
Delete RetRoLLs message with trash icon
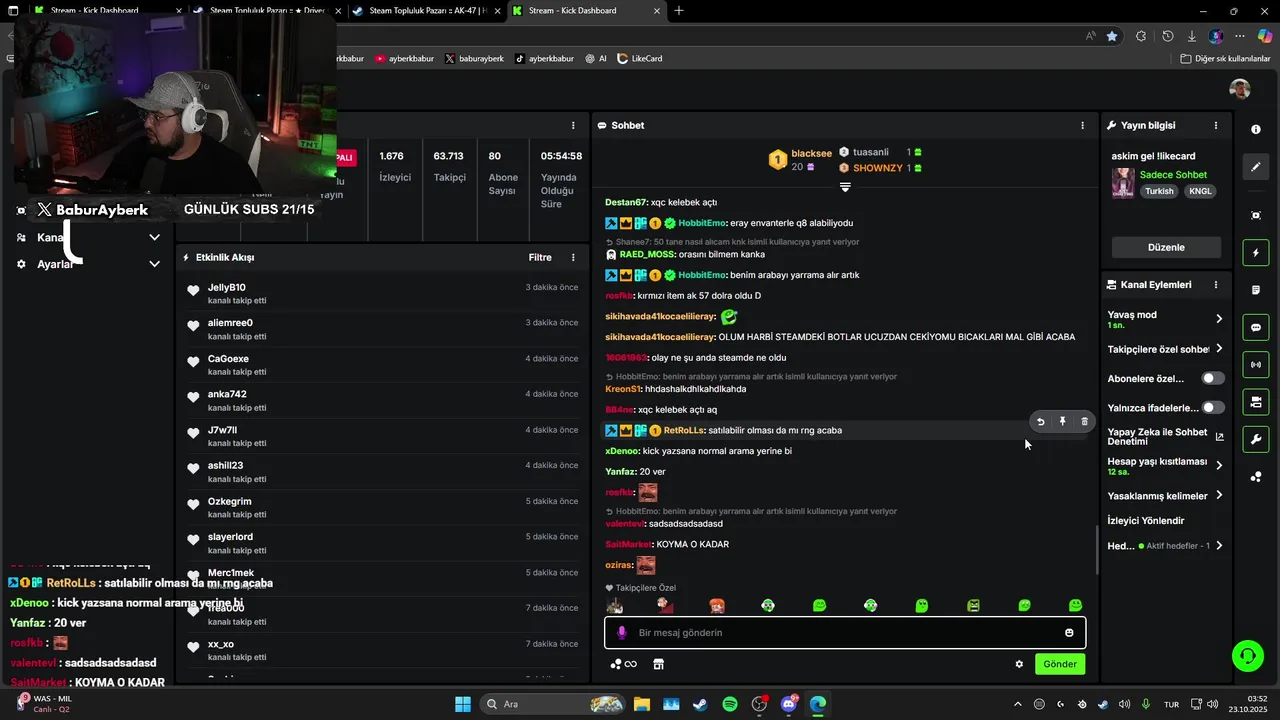click(x=1084, y=422)
